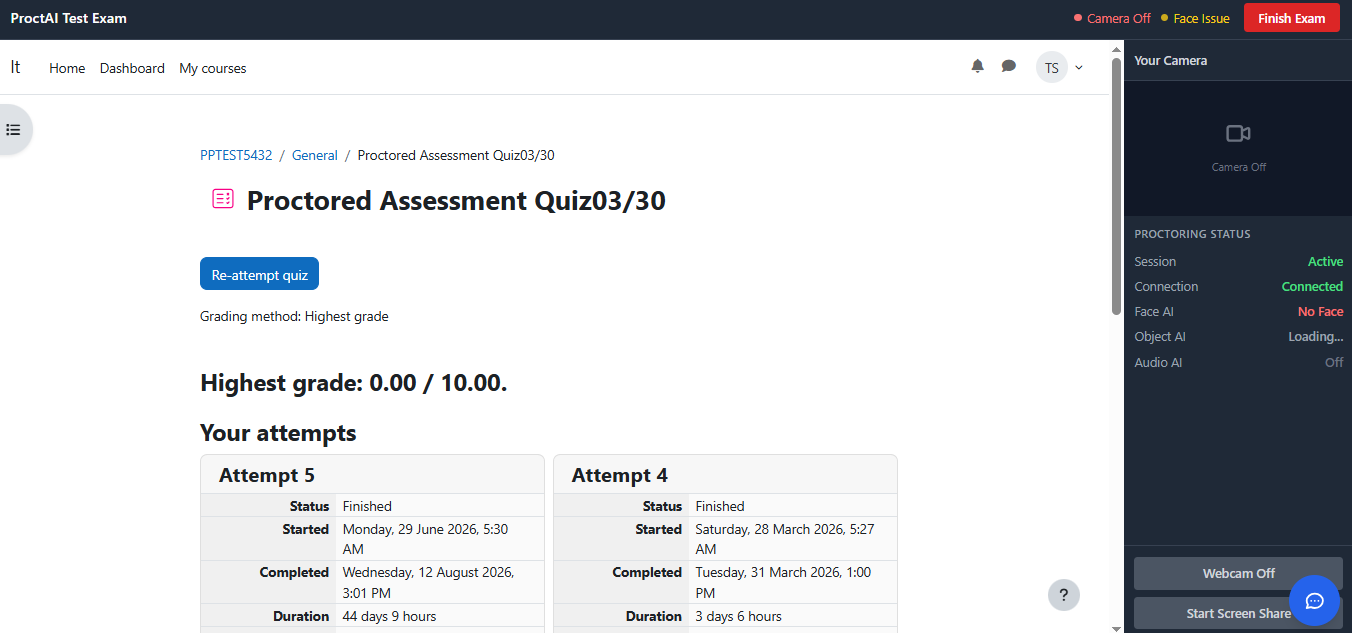Click the 'Active' session status value
1352x633 pixels.
1325,261
